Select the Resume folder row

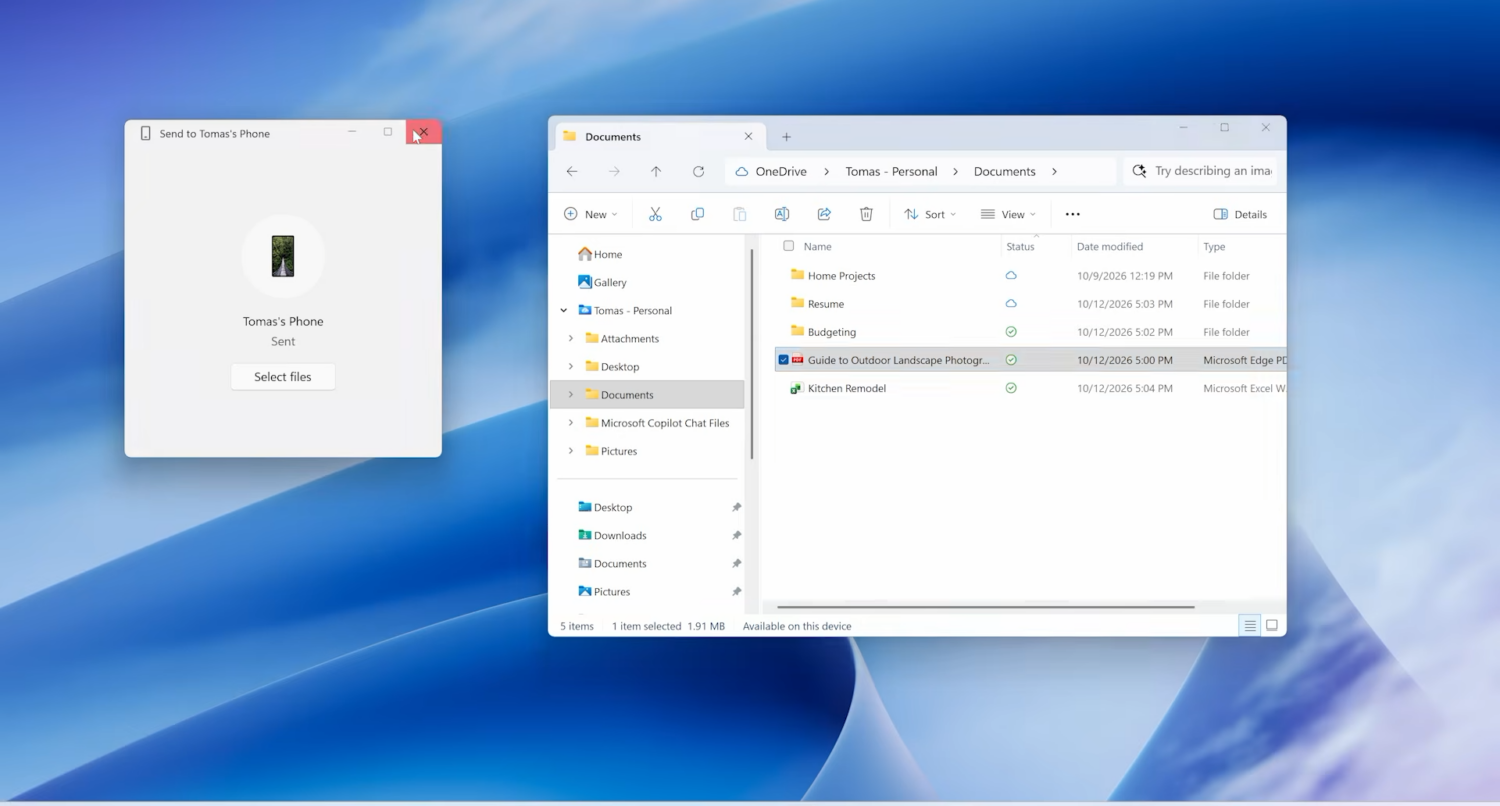(1030, 303)
